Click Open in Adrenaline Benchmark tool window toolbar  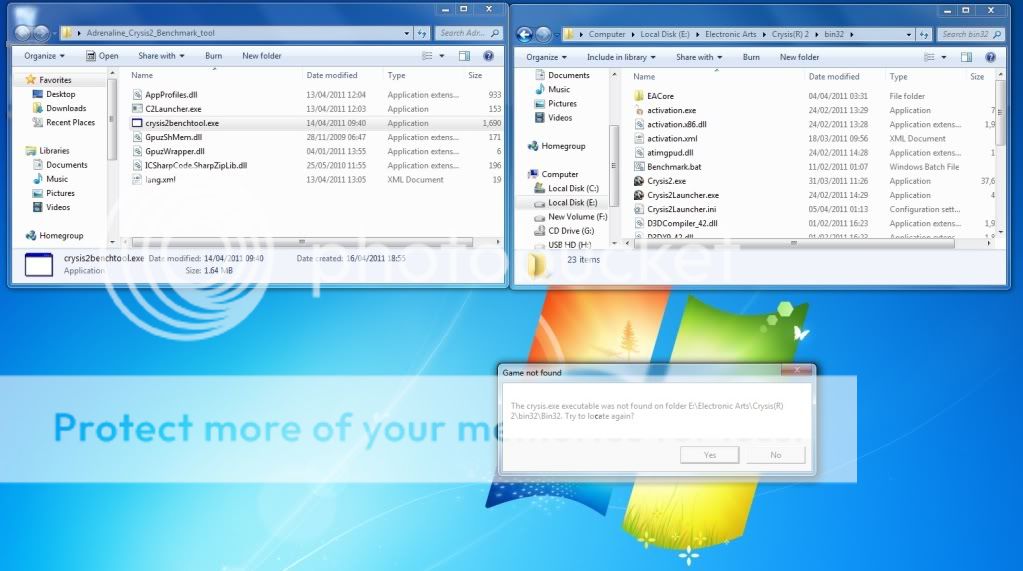coord(102,56)
